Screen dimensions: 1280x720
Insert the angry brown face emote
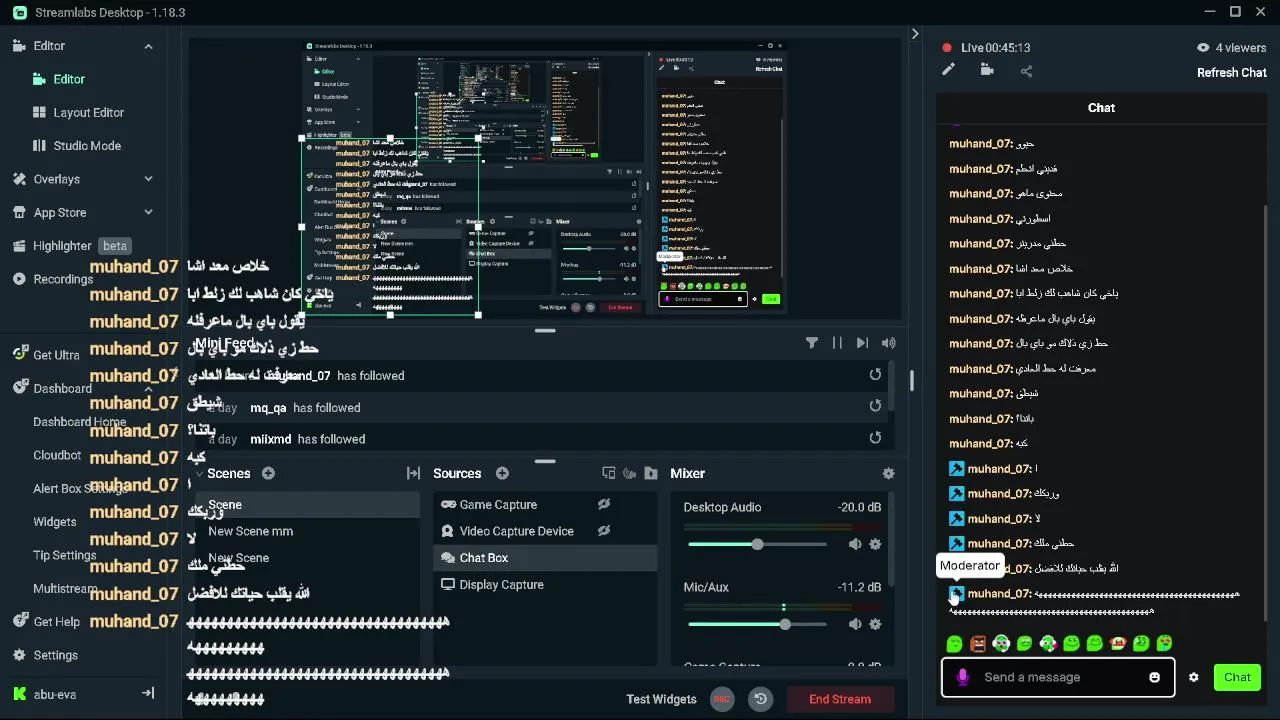point(978,644)
